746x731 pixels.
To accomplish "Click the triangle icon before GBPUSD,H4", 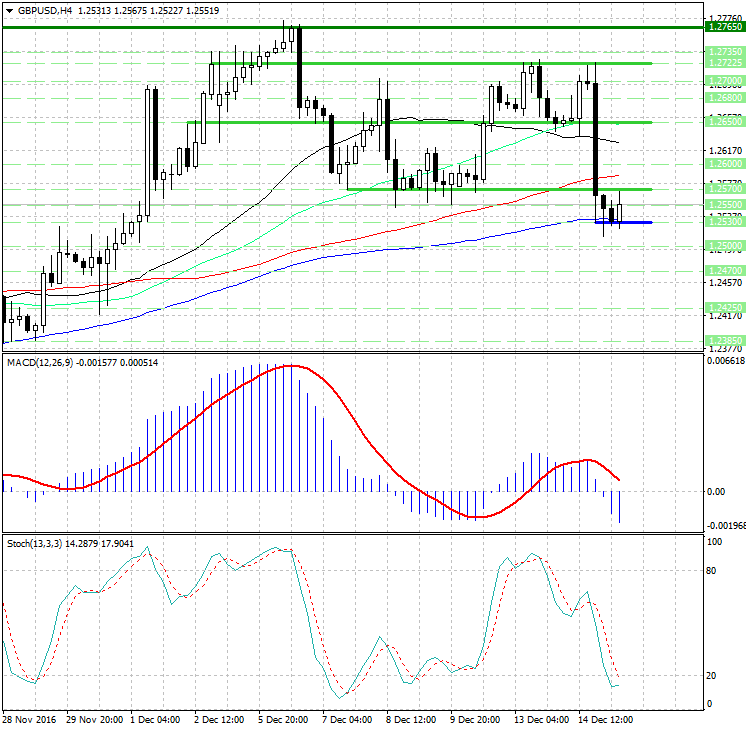I will point(8,10).
